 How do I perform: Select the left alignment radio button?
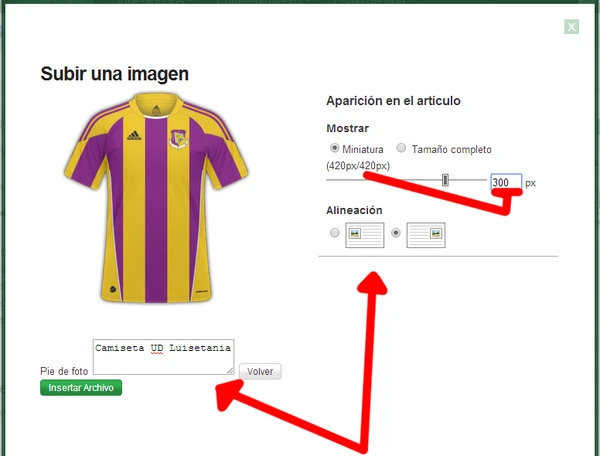[334, 233]
